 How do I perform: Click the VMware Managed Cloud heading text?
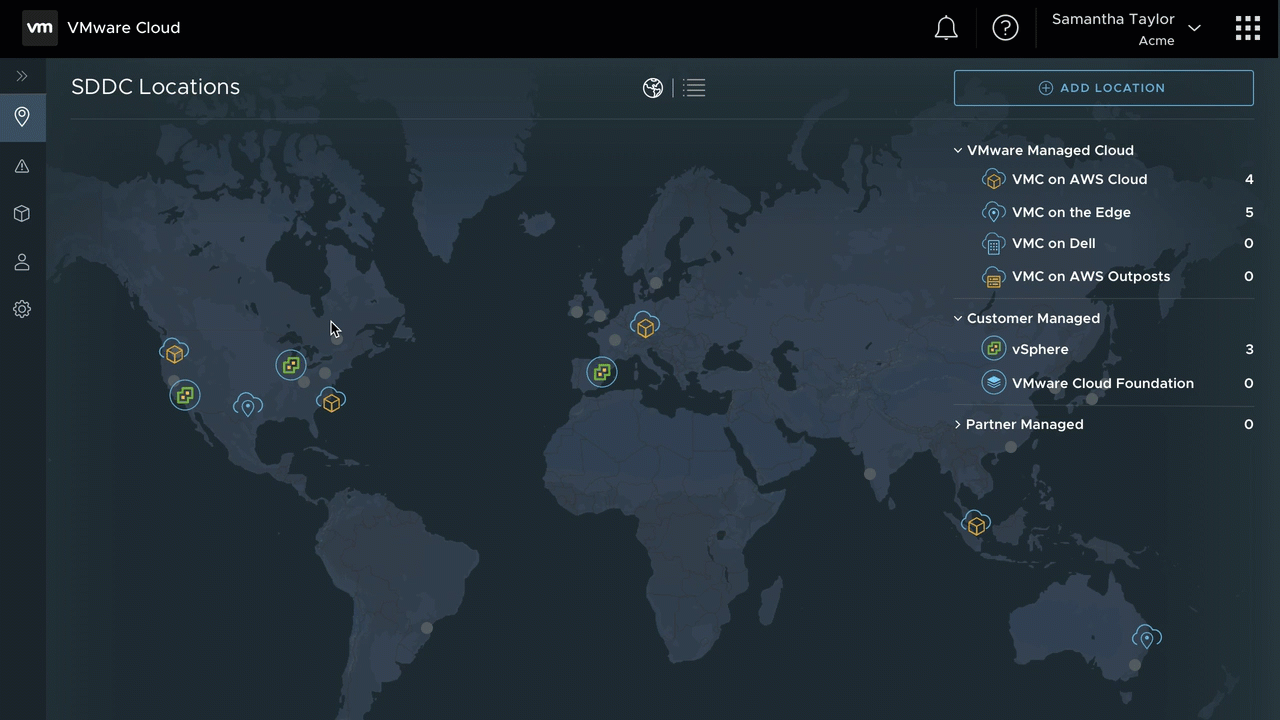pyautogui.click(x=1050, y=150)
